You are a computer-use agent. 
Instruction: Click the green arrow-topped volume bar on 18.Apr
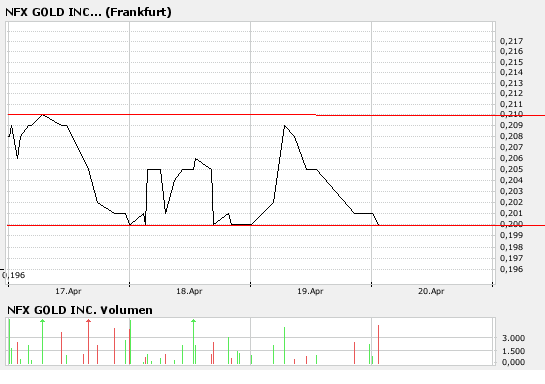194,342
